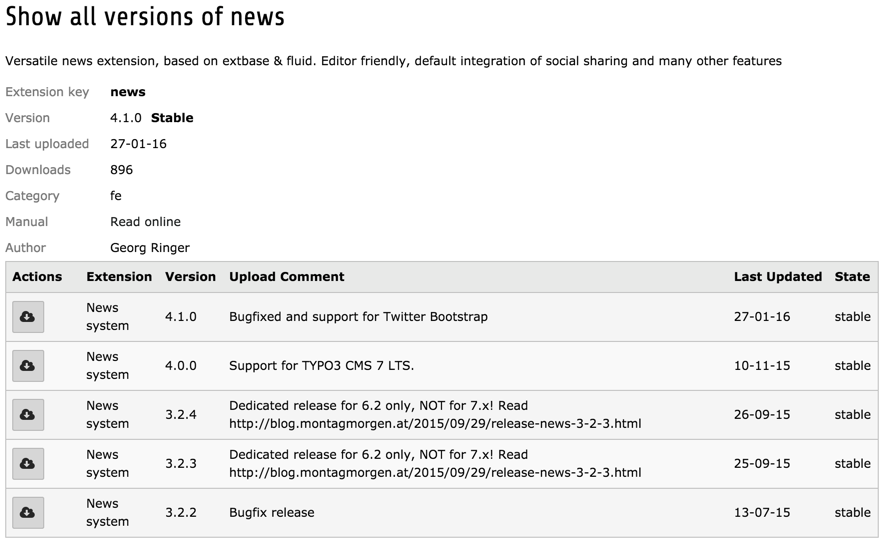Open the blog URL in the 3.2.3 row
Screen dimensions: 886x547
[435, 473]
